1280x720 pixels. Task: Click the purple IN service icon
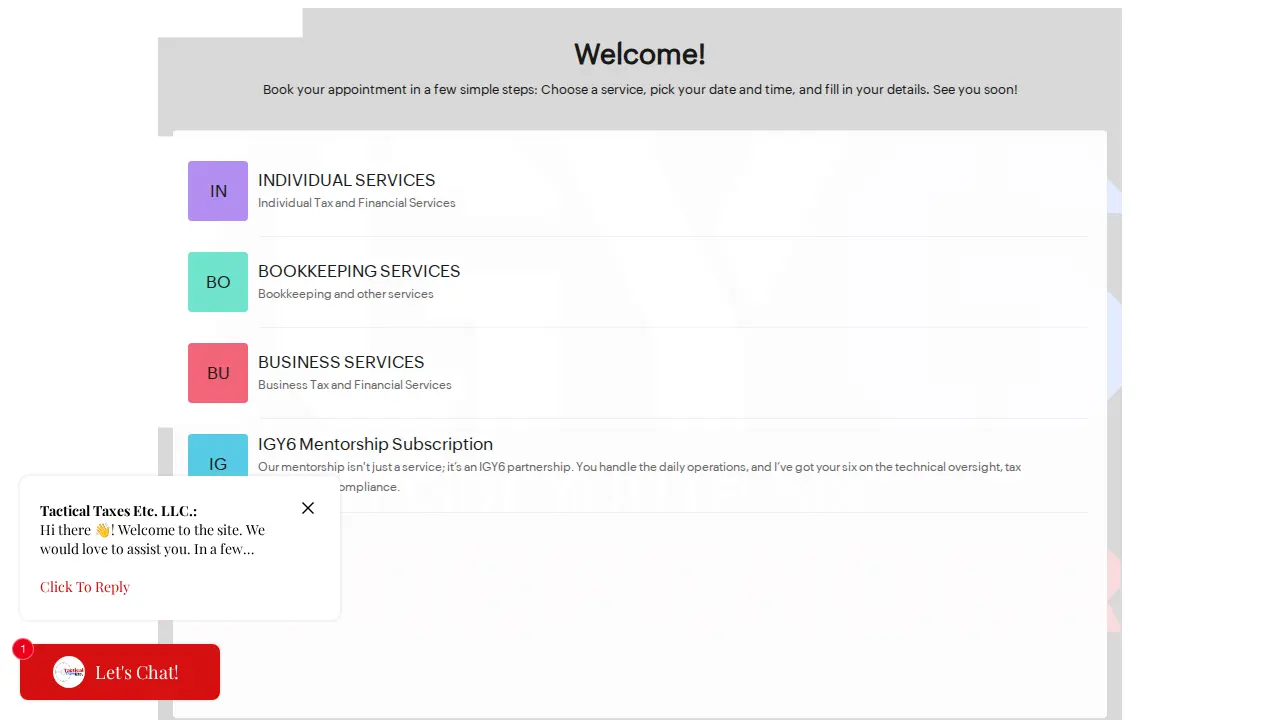[218, 191]
